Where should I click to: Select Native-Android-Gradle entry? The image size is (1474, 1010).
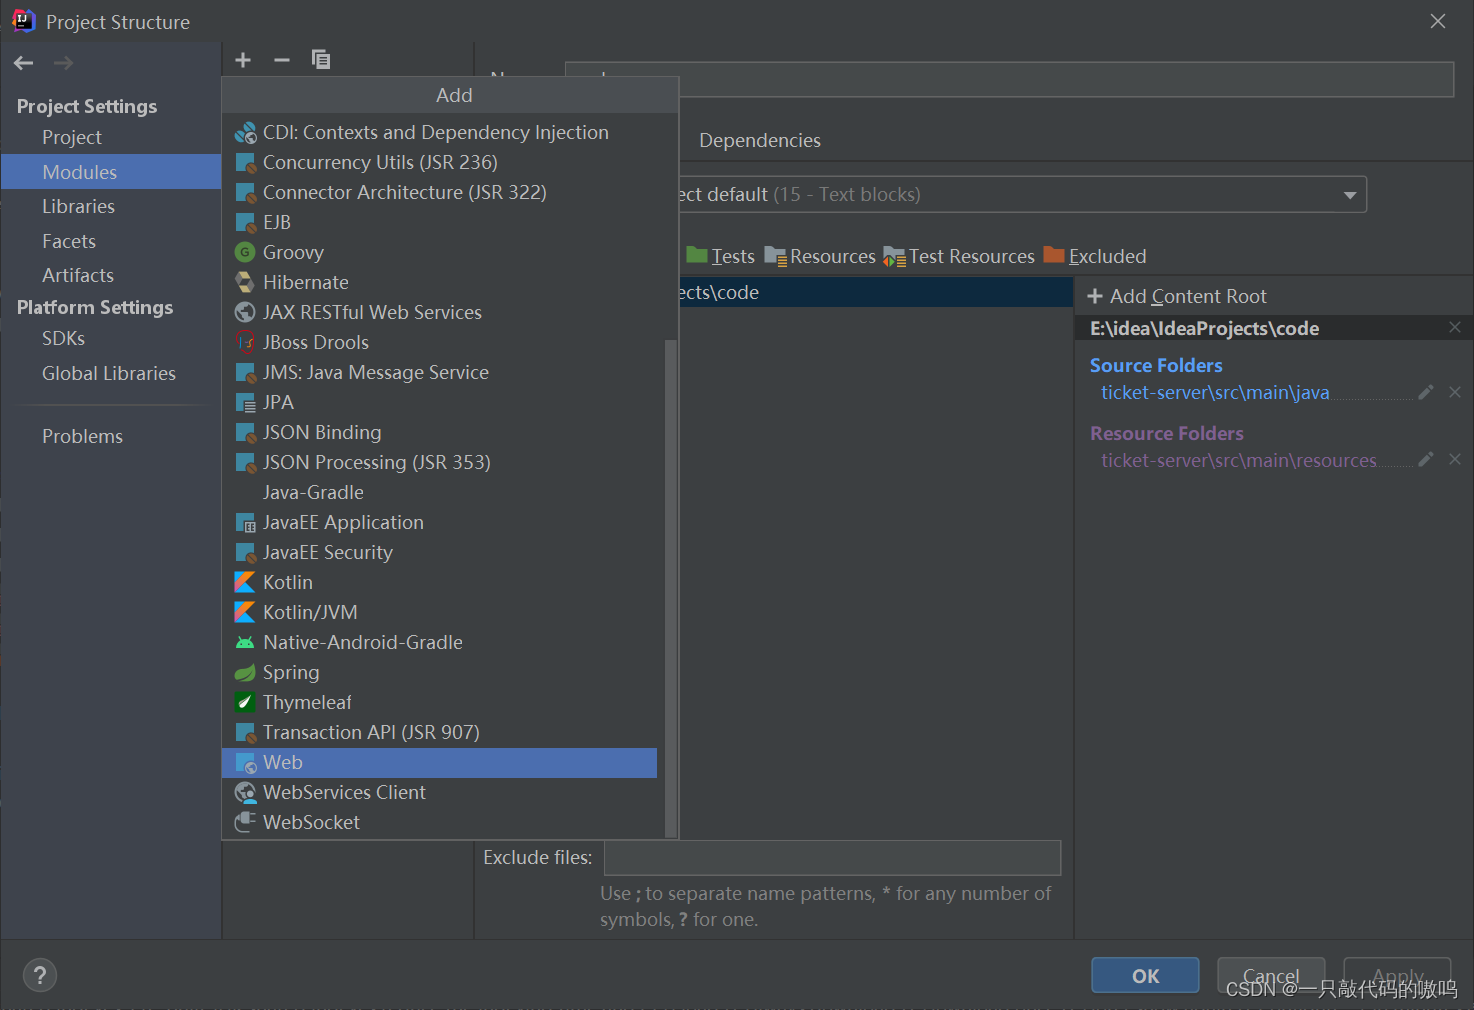pyautogui.click(x=439, y=642)
